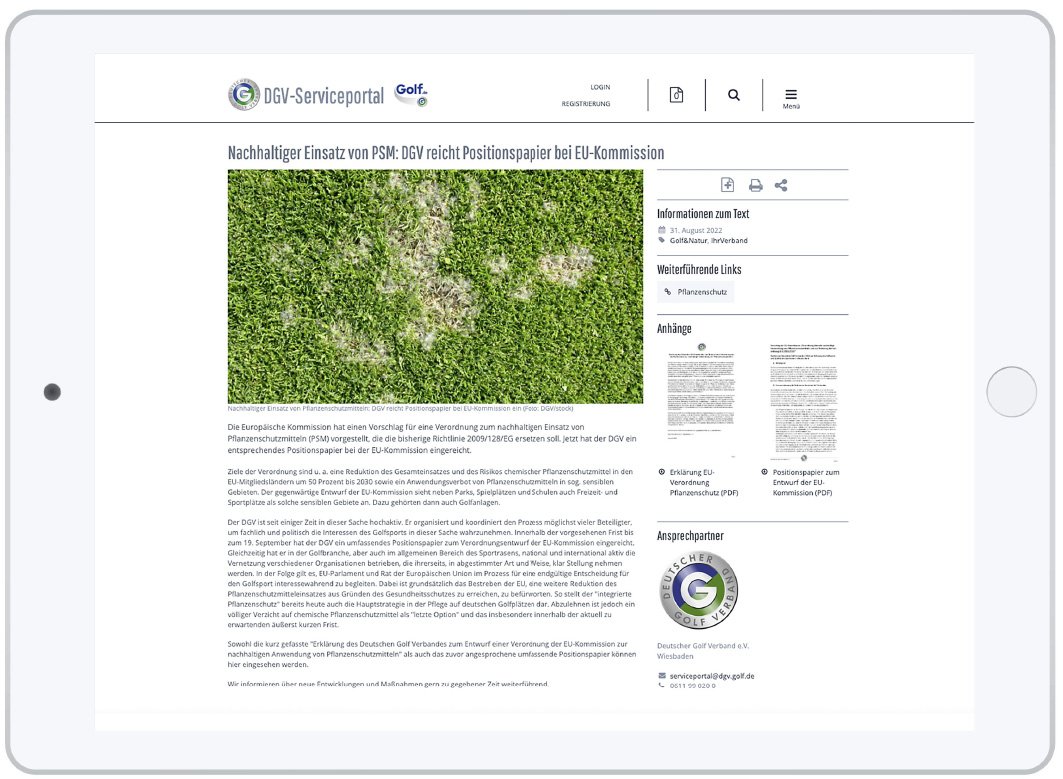Image resolution: width=1063 pixels, height=779 pixels.
Task: Open the Erklärung EU-Verordnung PDF thumbnail
Action: 701,400
